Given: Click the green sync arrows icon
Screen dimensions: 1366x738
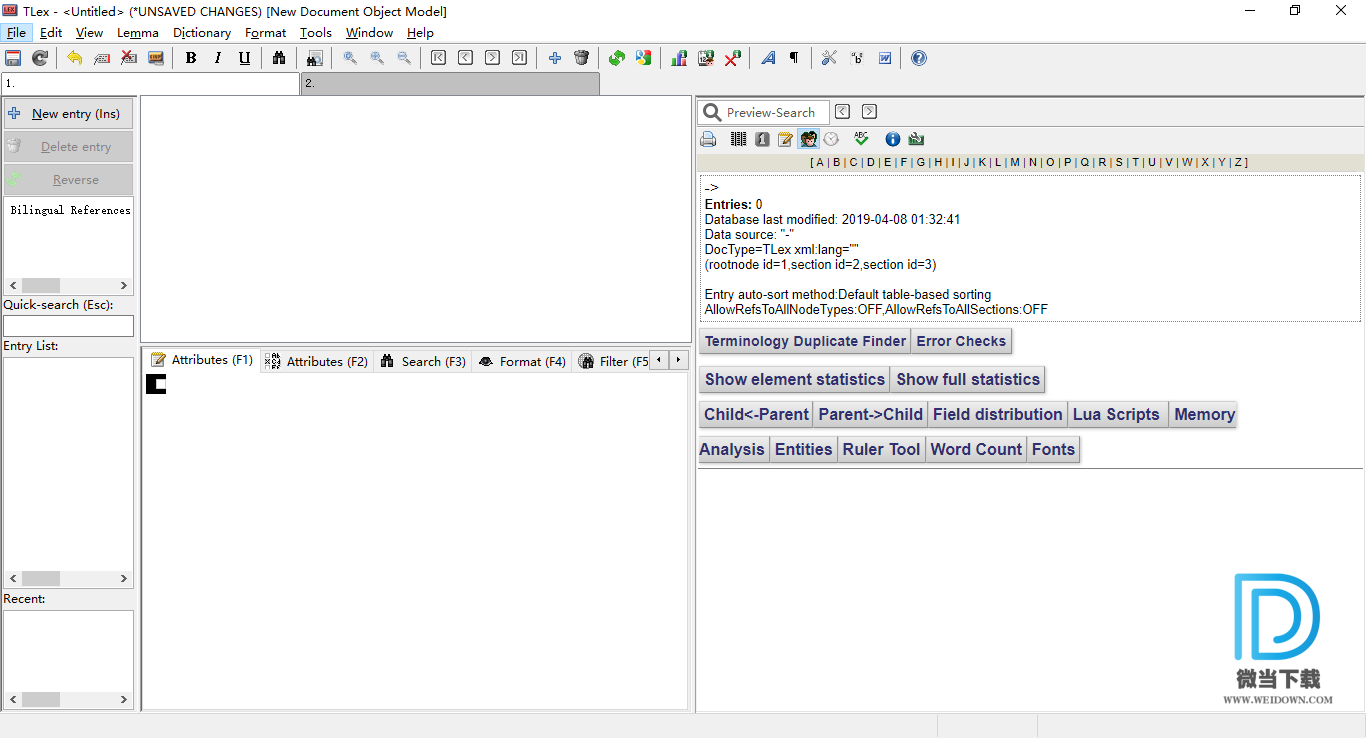Looking at the screenshot, I should (x=617, y=58).
